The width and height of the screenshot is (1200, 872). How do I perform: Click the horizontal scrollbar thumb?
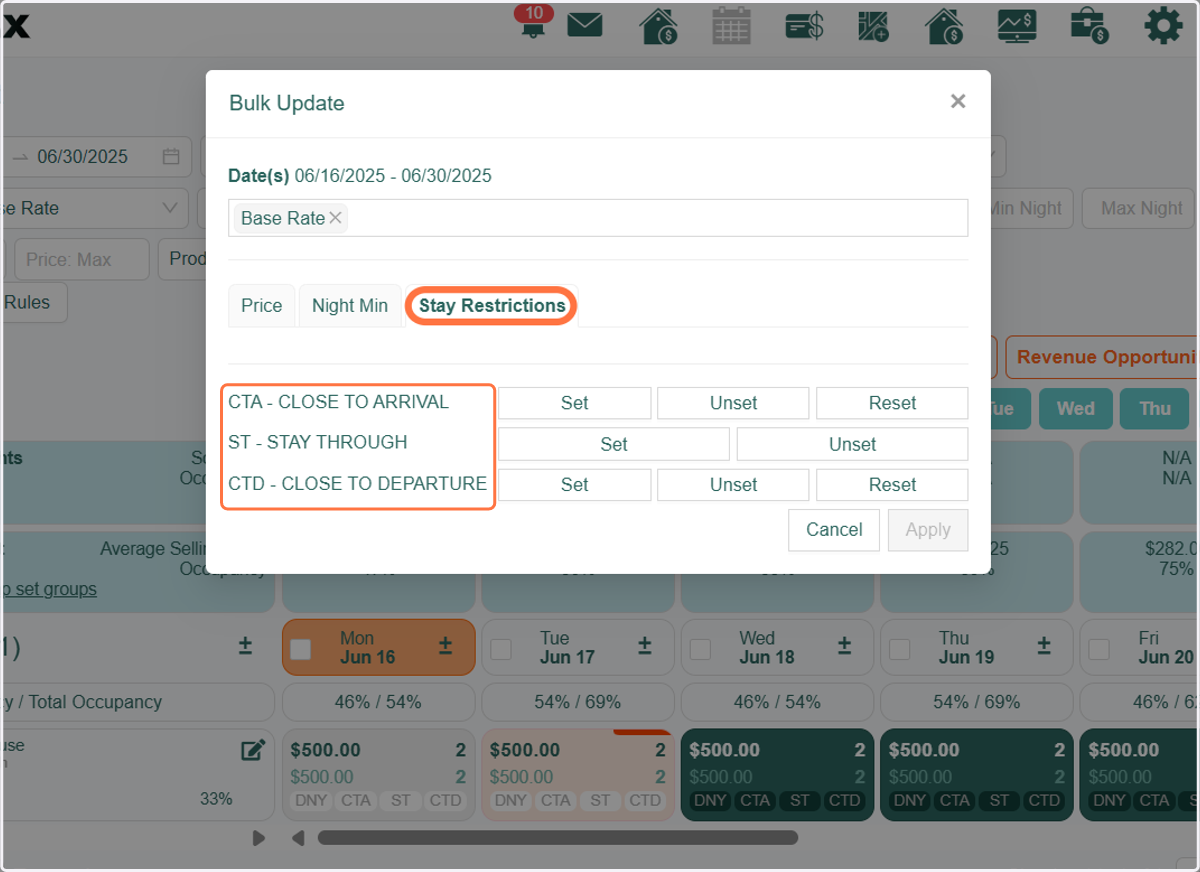[558, 838]
